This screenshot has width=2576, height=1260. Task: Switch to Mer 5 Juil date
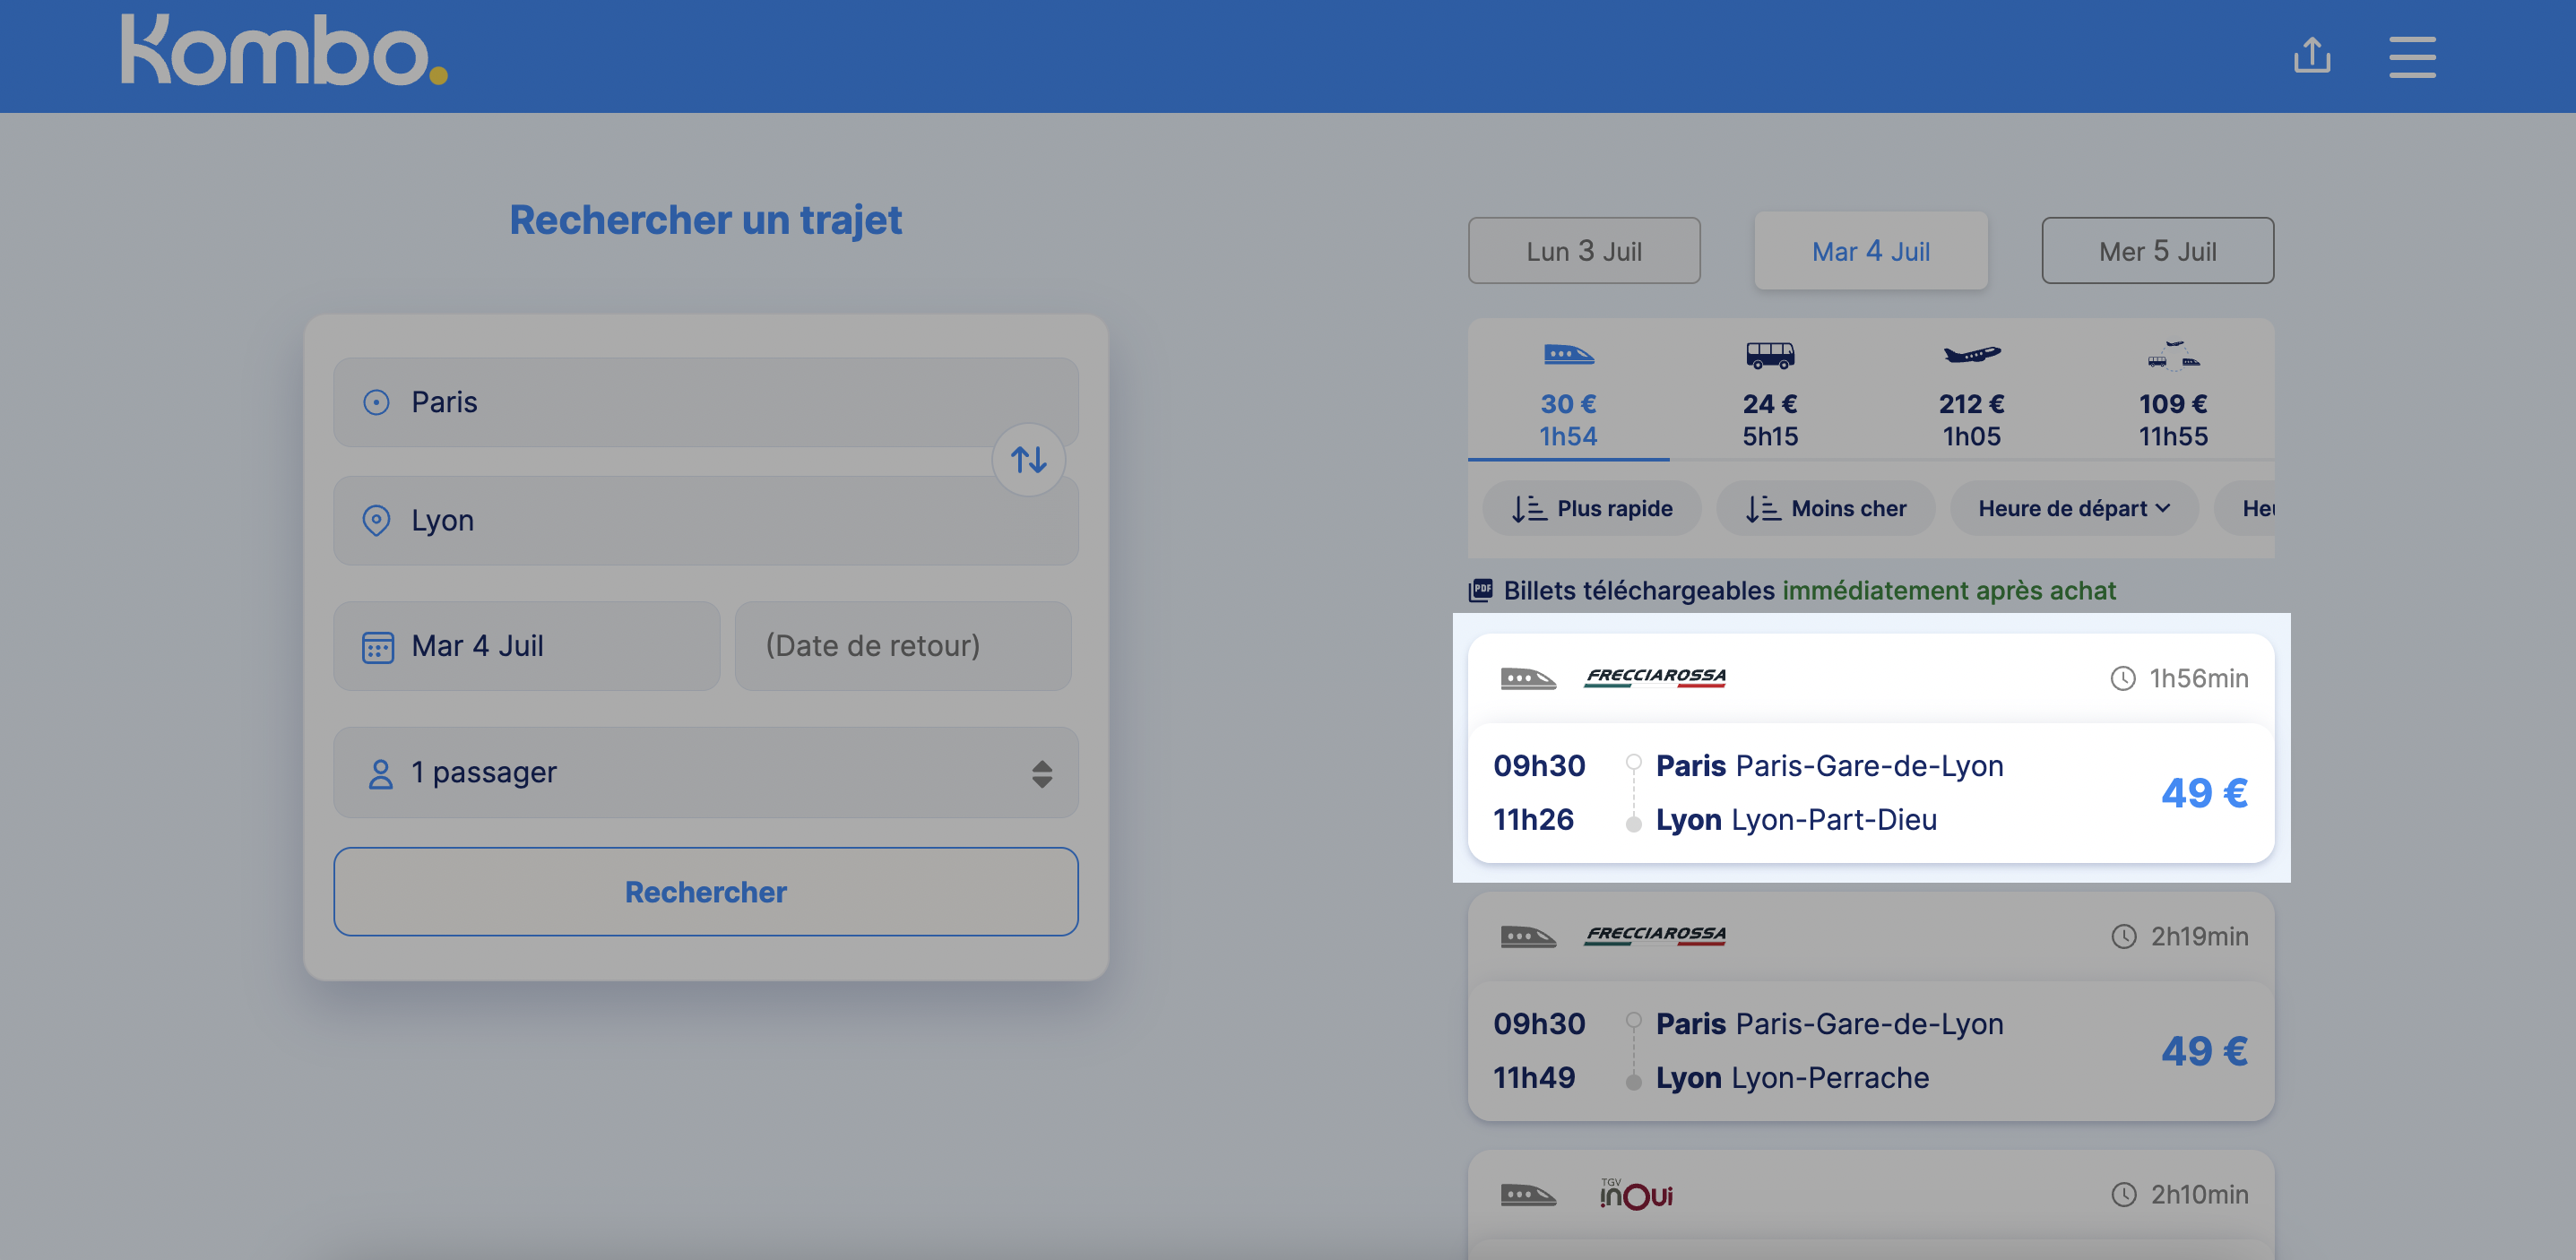[x=2157, y=251]
